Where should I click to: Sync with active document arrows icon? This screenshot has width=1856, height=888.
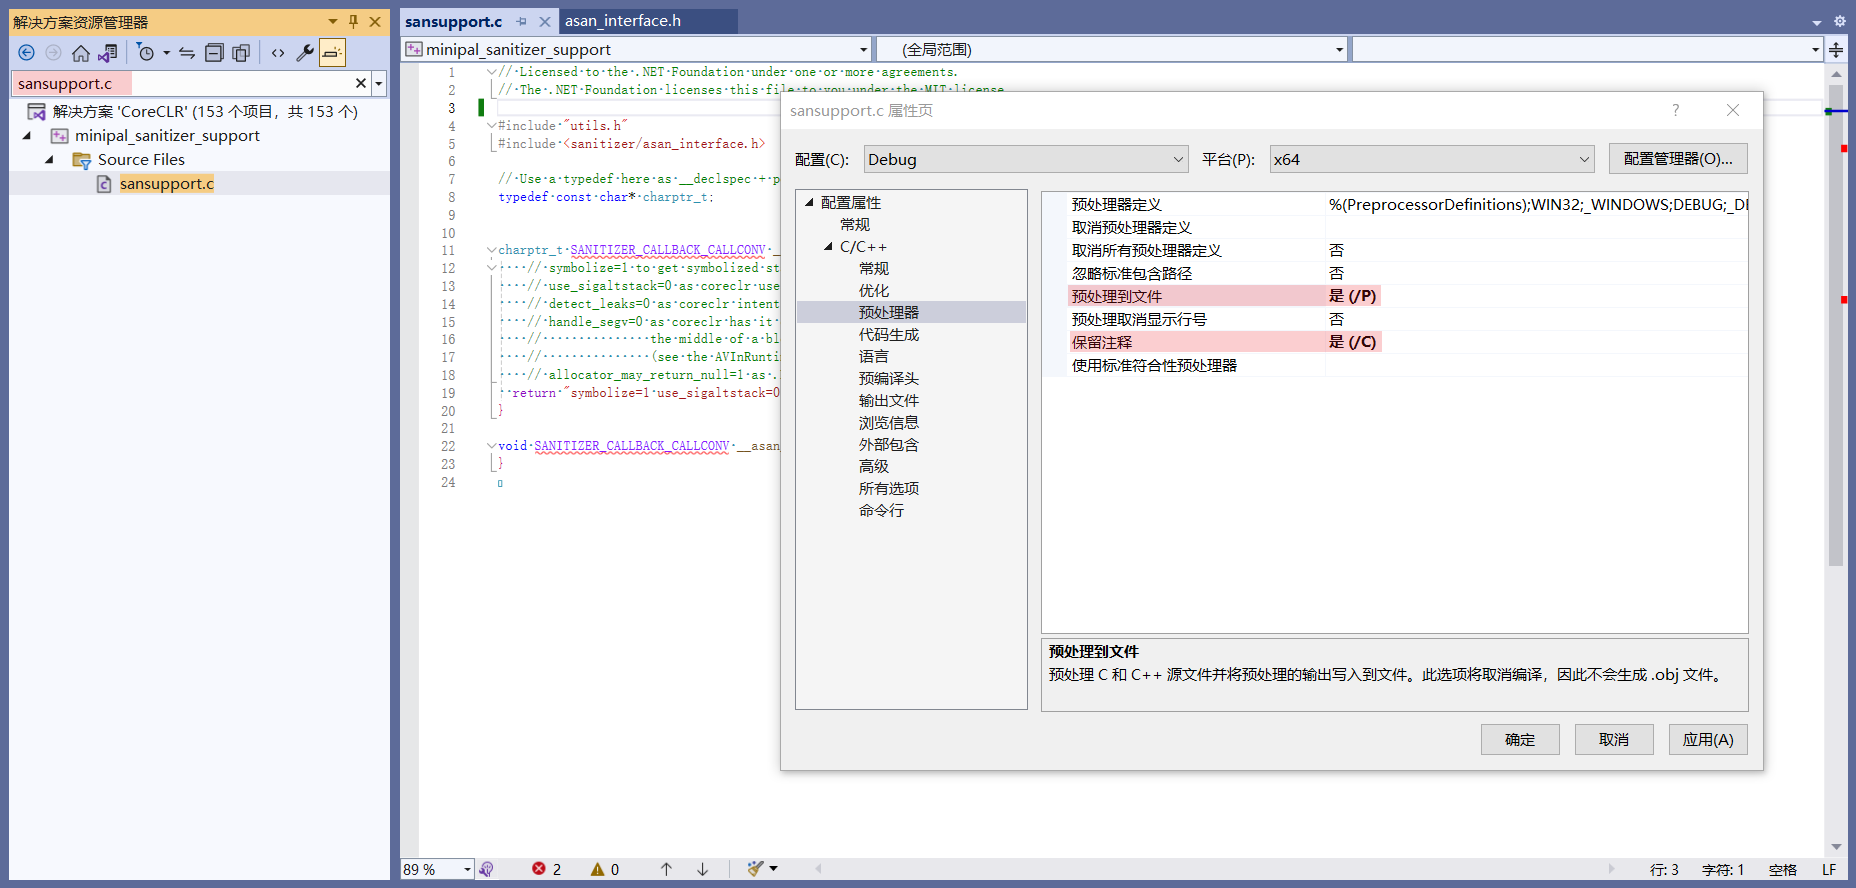pos(187,53)
